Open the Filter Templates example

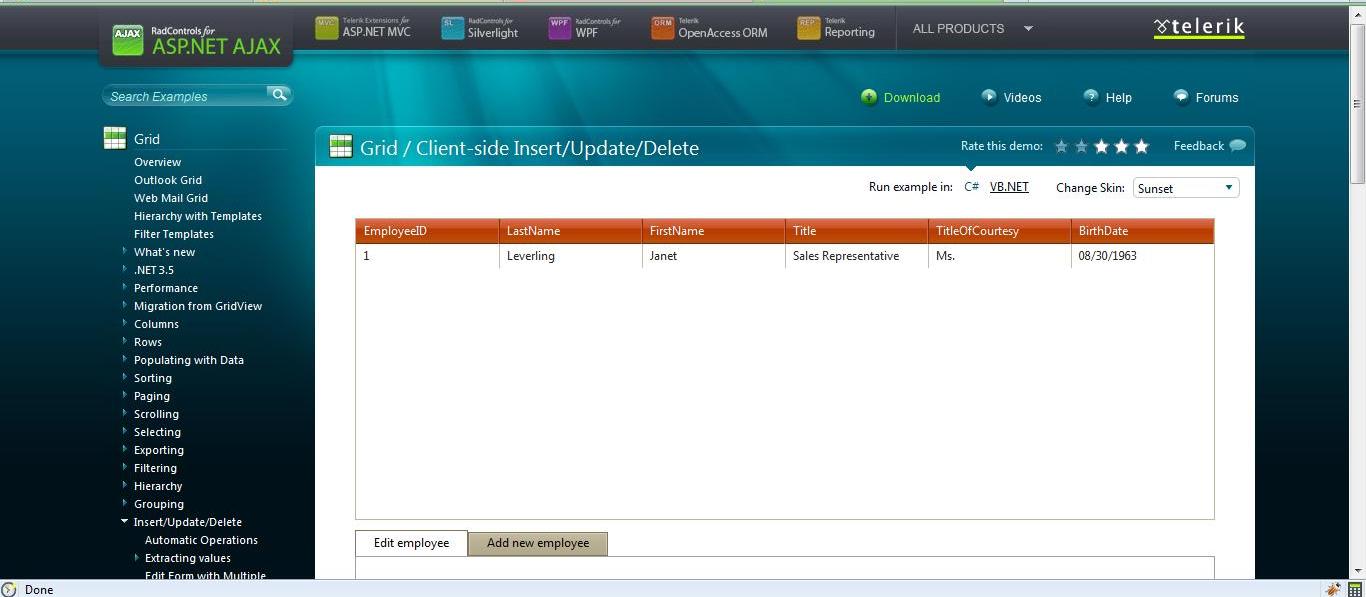pos(174,234)
